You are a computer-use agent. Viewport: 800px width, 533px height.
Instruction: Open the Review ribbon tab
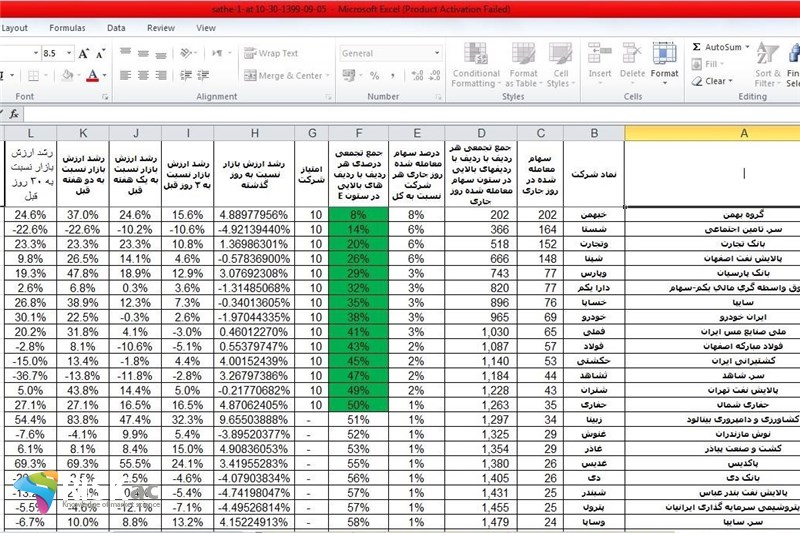(161, 28)
